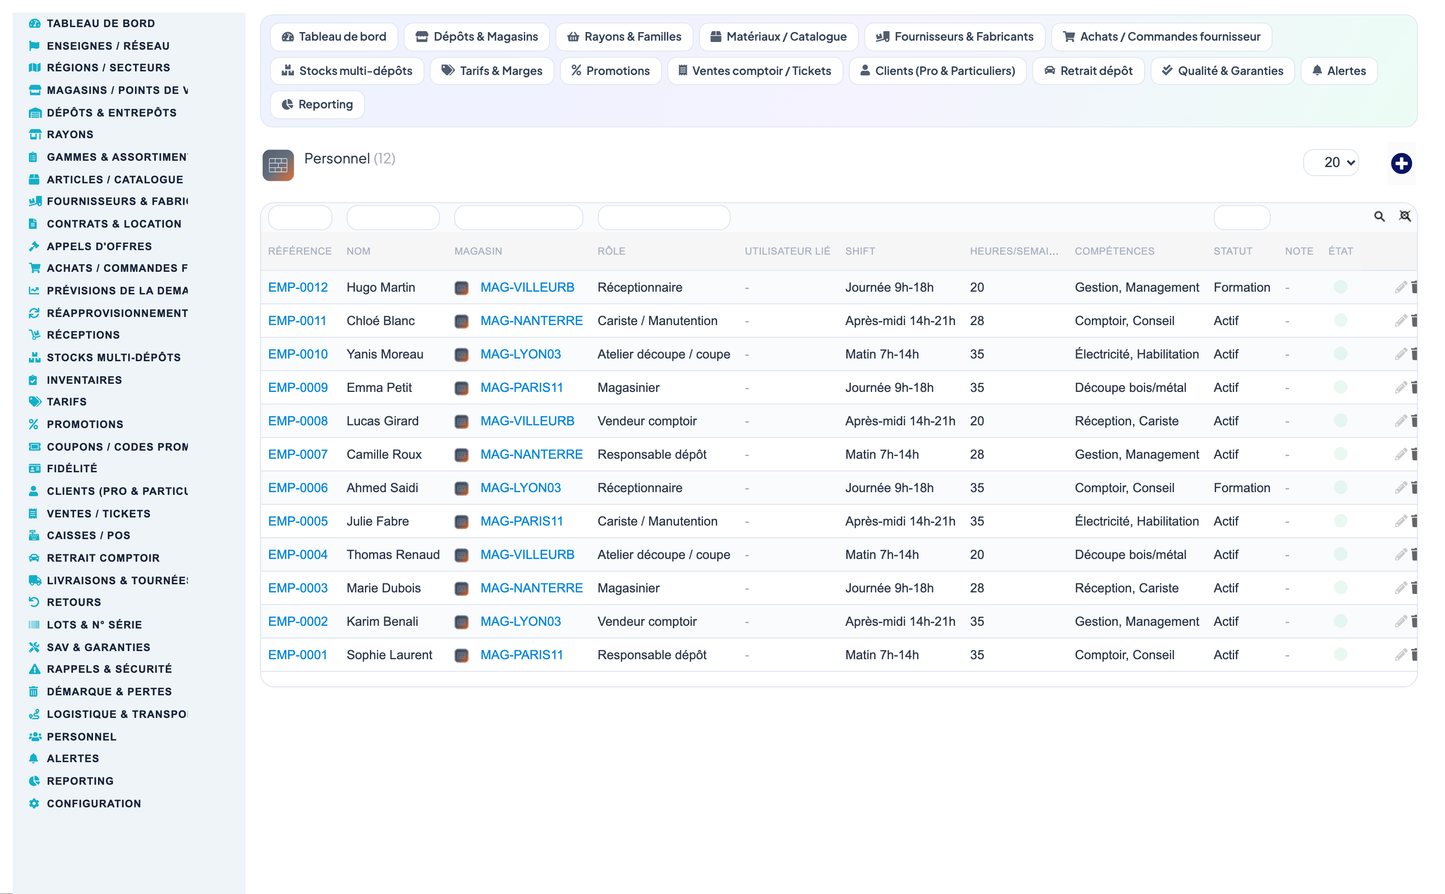Viewport: 1445px width, 894px height.
Task: Click the Reporting button in top navigation
Action: click(317, 104)
